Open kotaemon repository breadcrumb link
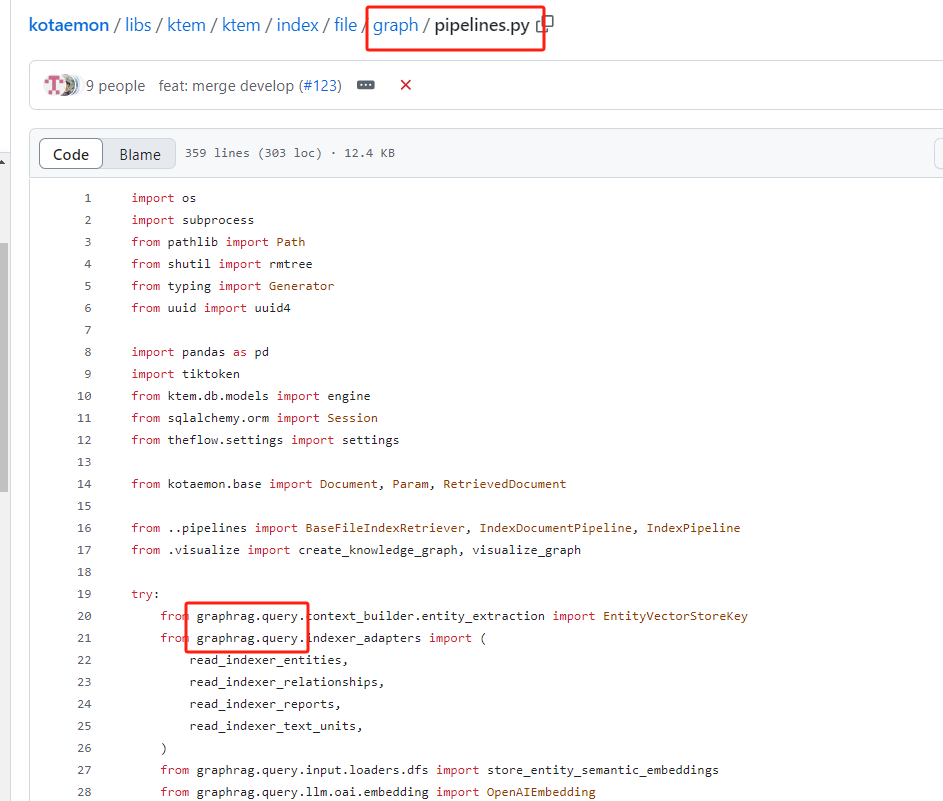Image resolution: width=943 pixels, height=801 pixels. [69, 25]
